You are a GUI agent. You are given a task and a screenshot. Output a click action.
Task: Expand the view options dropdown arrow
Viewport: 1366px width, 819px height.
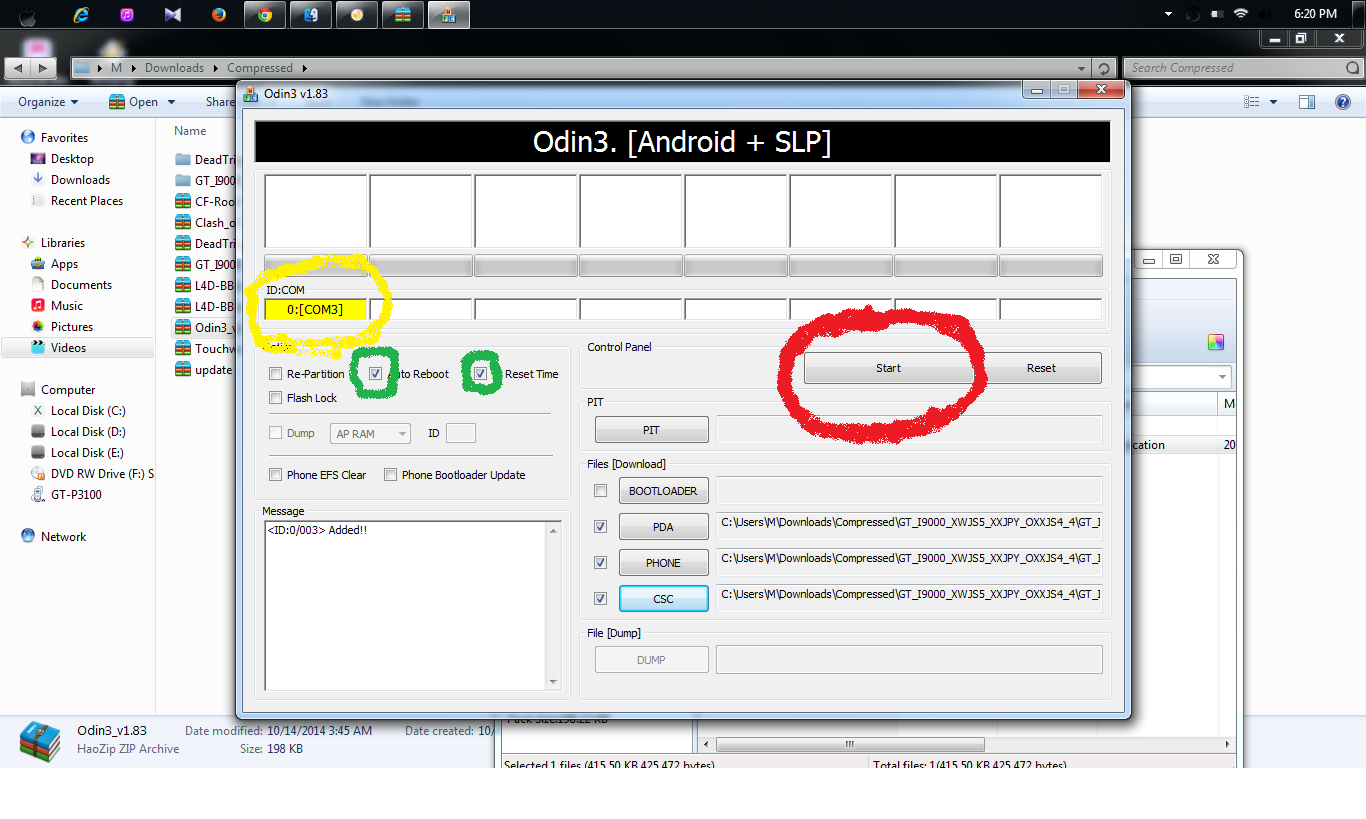coord(1273,102)
